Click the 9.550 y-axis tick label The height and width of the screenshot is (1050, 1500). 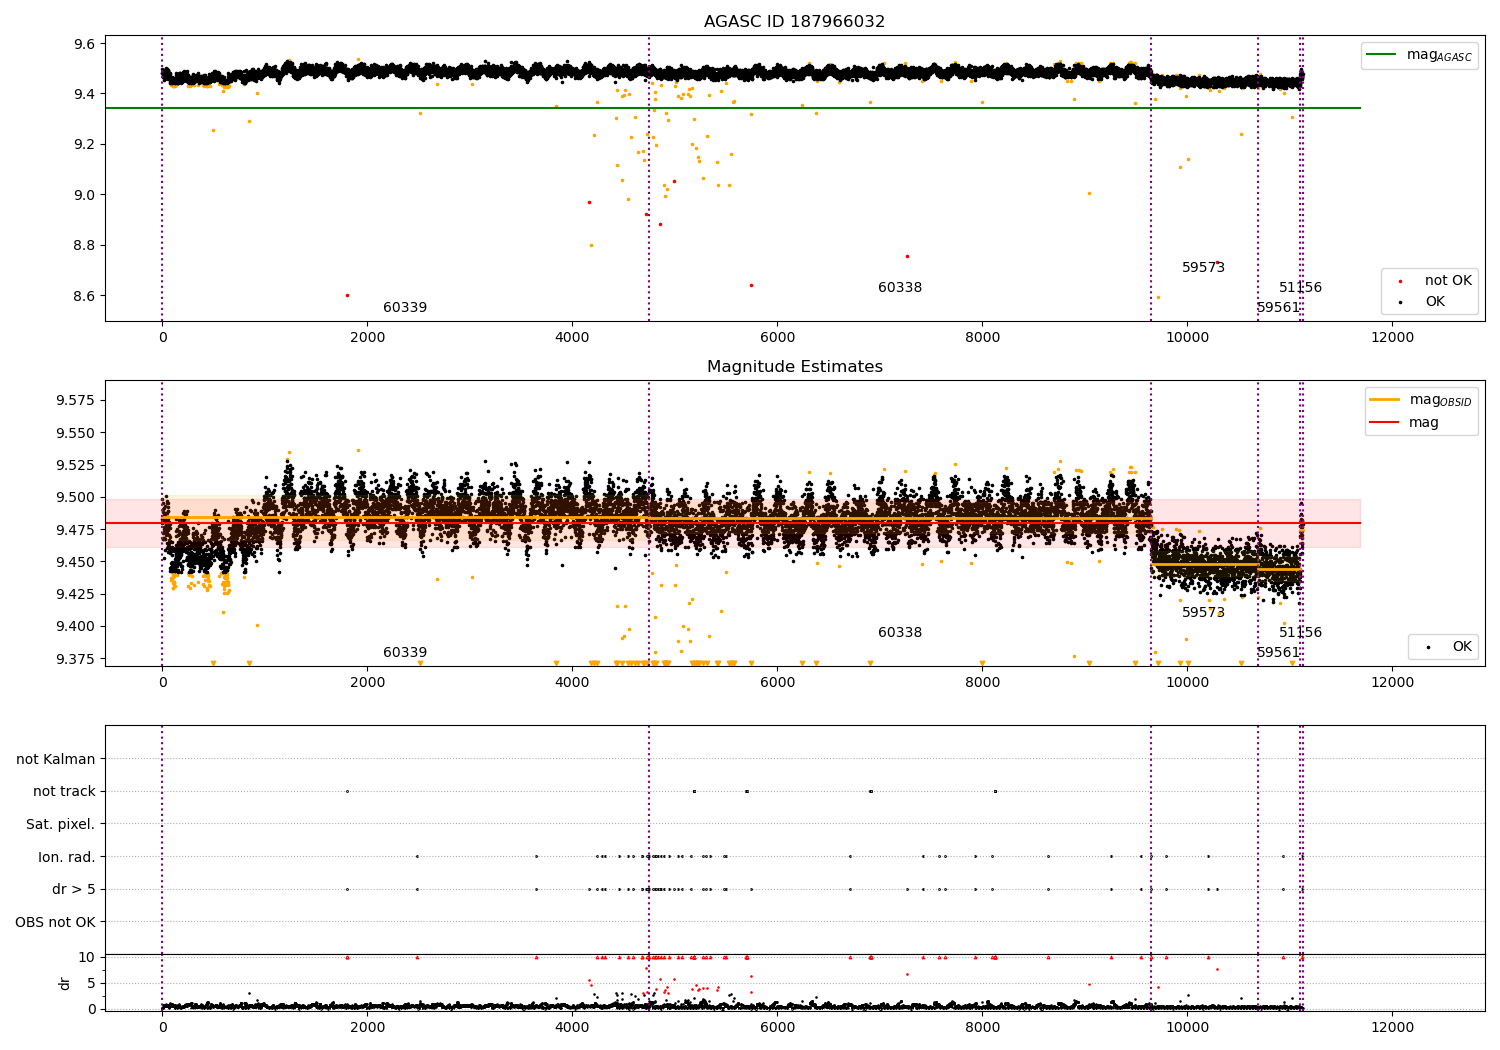pyautogui.click(x=76, y=433)
